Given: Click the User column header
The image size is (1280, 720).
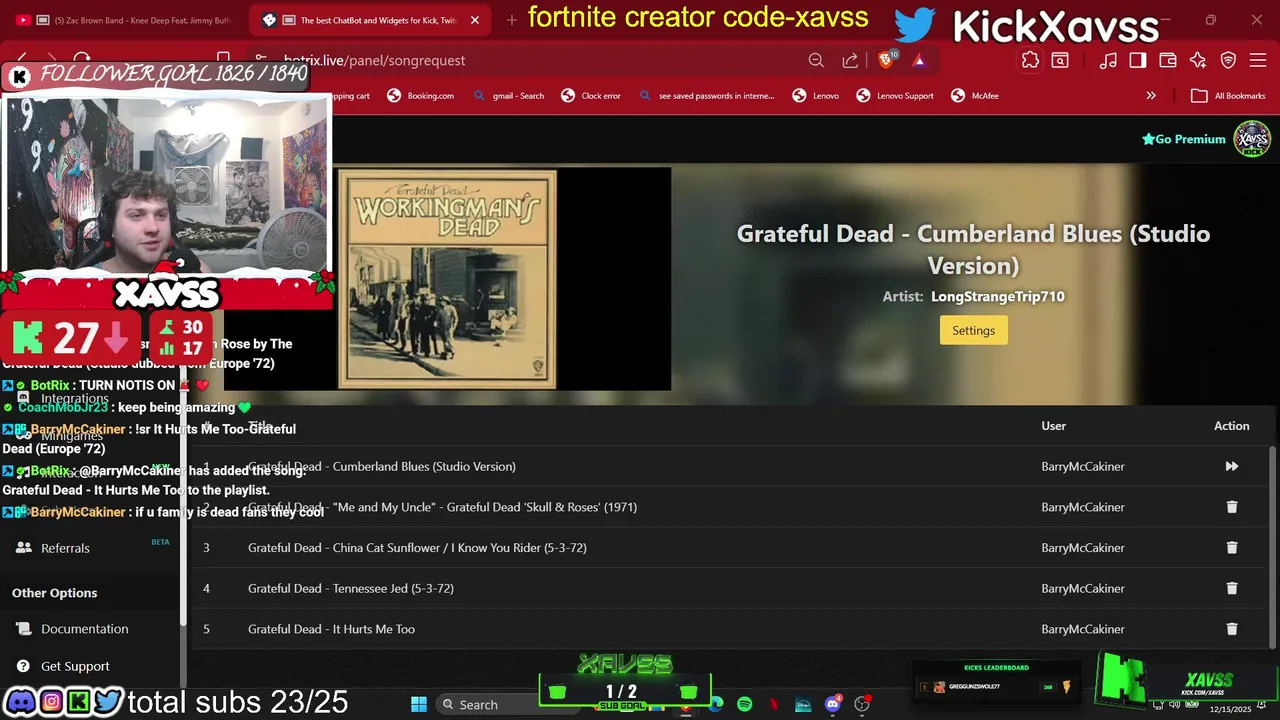Looking at the screenshot, I should 1053,426.
